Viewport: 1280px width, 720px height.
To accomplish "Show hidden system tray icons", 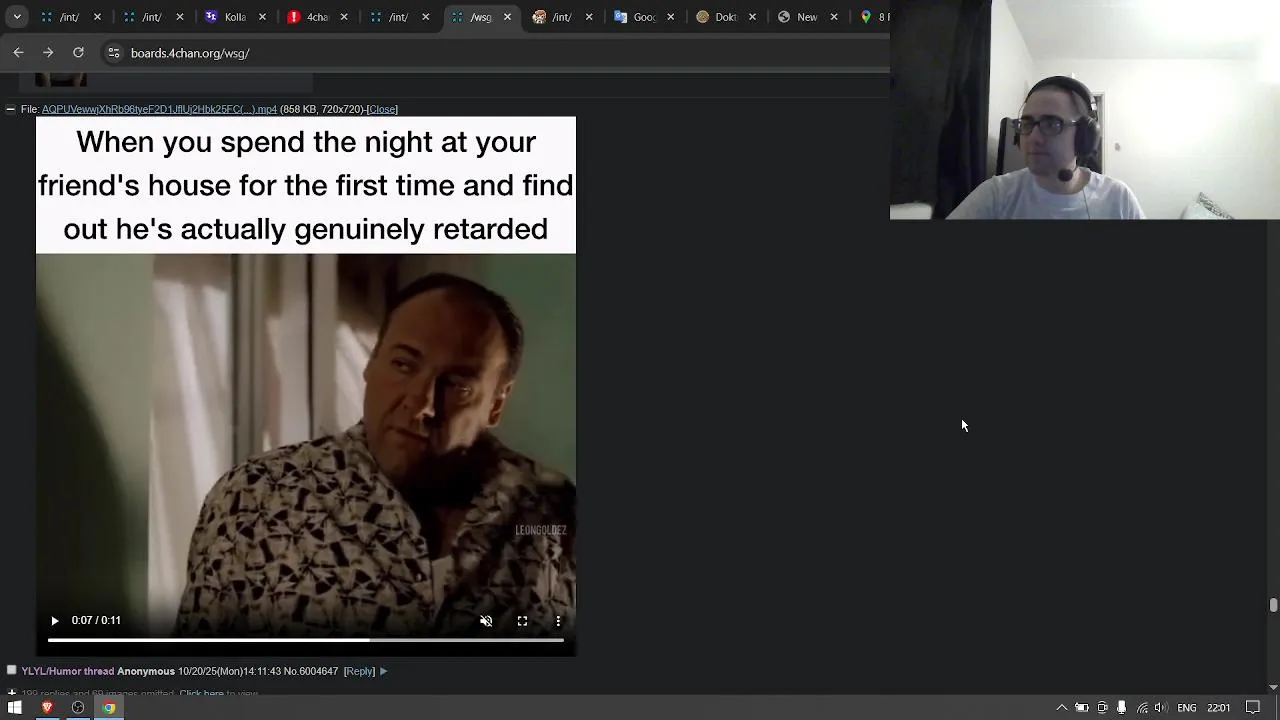I will (1062, 708).
